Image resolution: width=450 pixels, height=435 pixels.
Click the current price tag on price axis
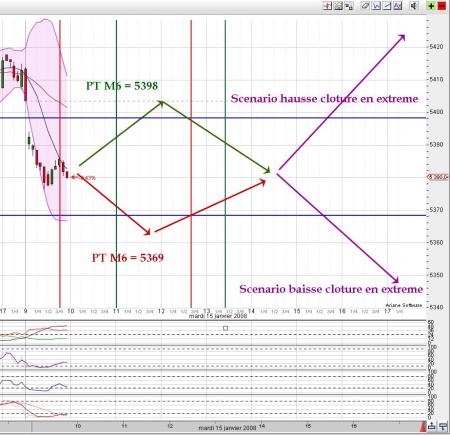438,177
